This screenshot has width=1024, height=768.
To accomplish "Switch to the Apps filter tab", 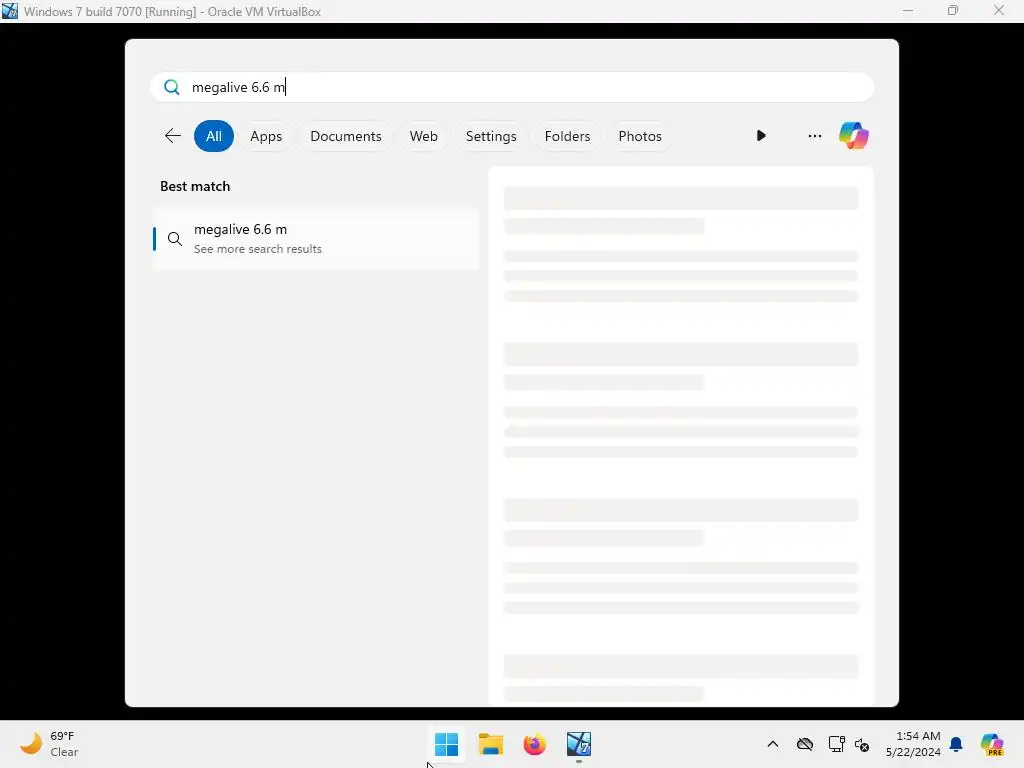I will click(x=266, y=136).
